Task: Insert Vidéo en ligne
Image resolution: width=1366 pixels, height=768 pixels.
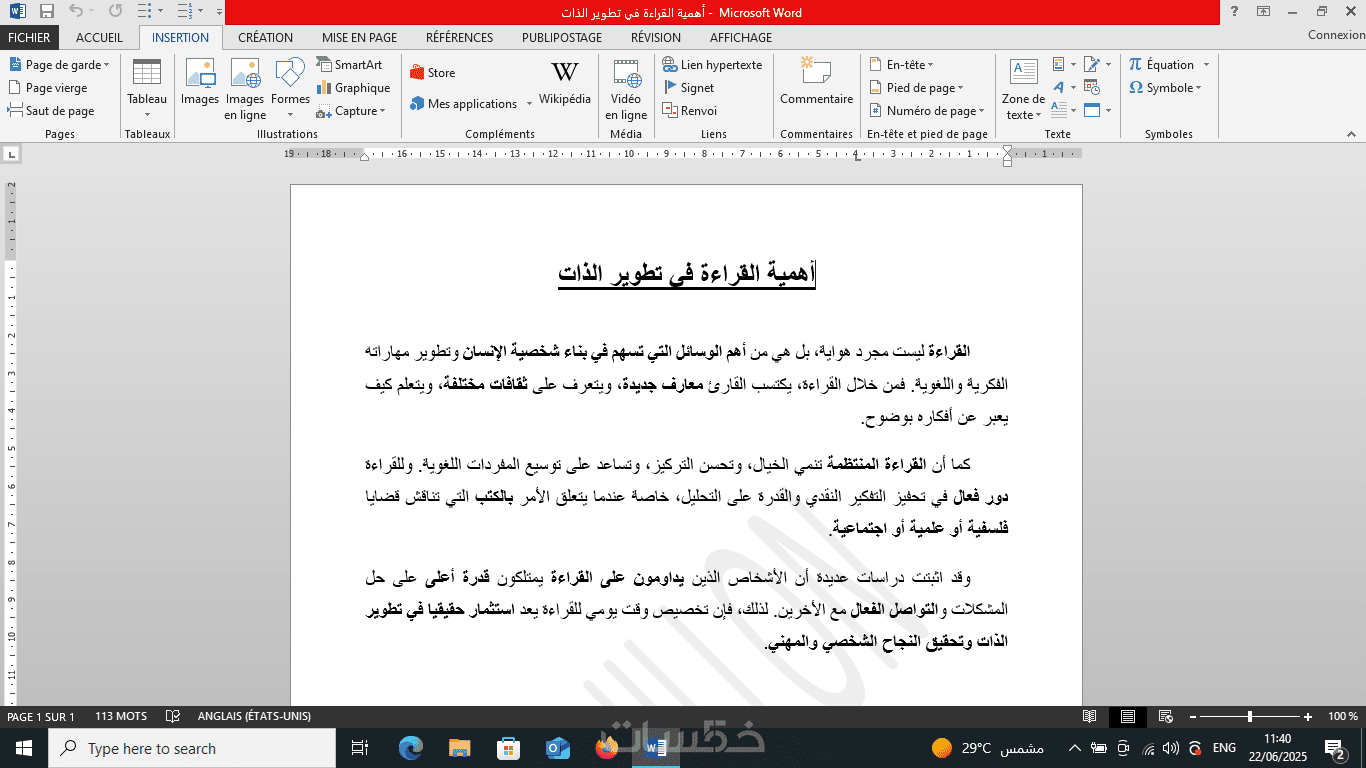Action: (626, 88)
